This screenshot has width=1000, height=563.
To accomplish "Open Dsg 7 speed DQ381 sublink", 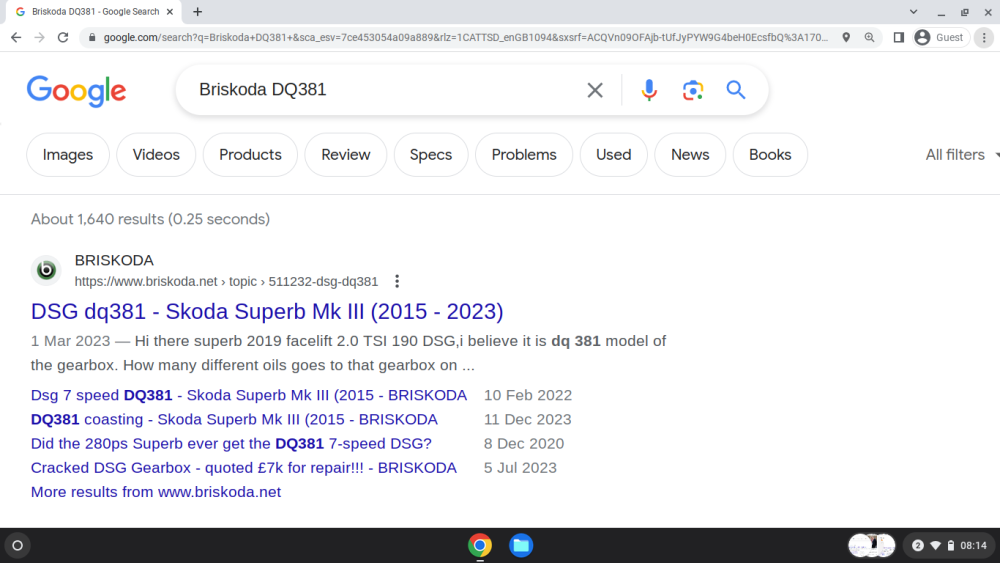I will 249,395.
